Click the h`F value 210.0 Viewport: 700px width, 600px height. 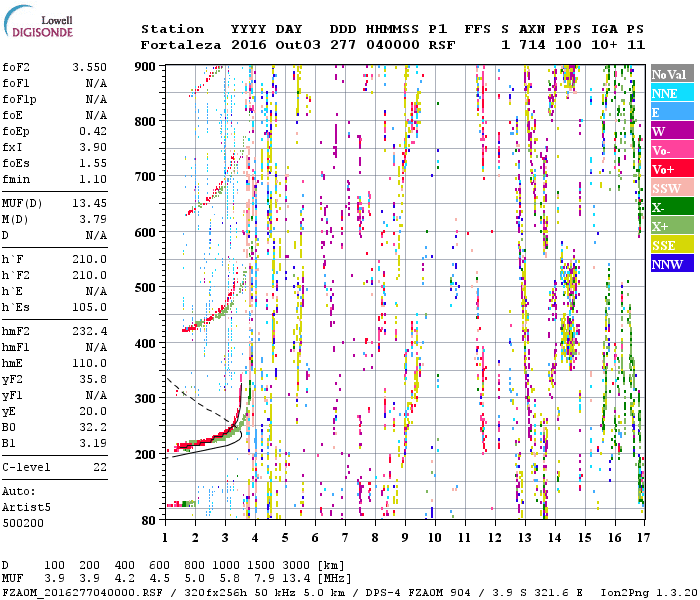pos(89,259)
